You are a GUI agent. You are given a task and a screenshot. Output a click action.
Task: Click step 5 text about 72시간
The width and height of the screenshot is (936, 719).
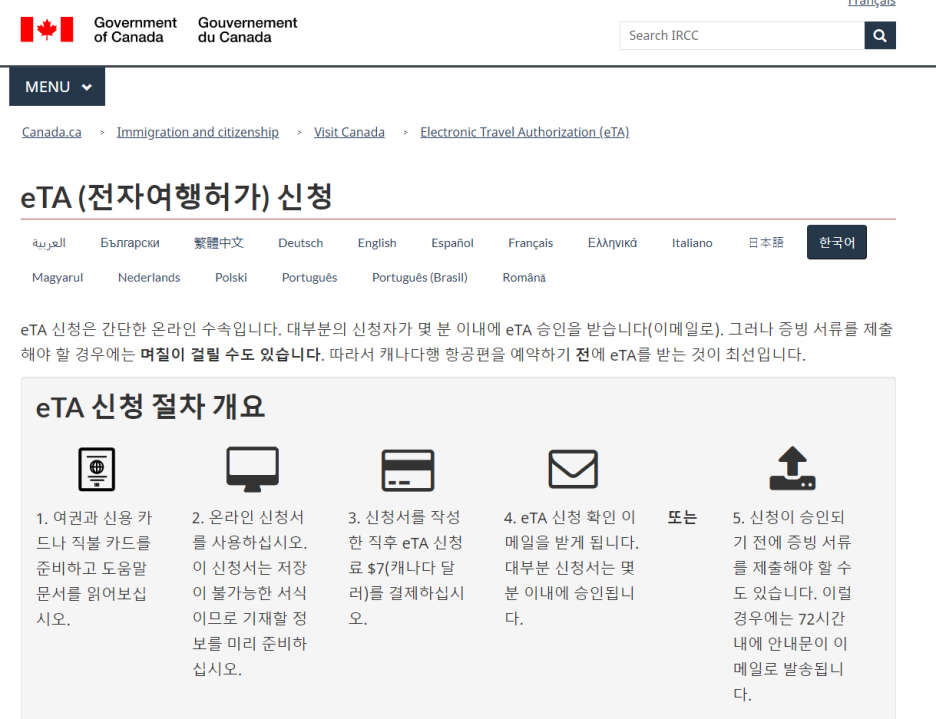(x=792, y=606)
